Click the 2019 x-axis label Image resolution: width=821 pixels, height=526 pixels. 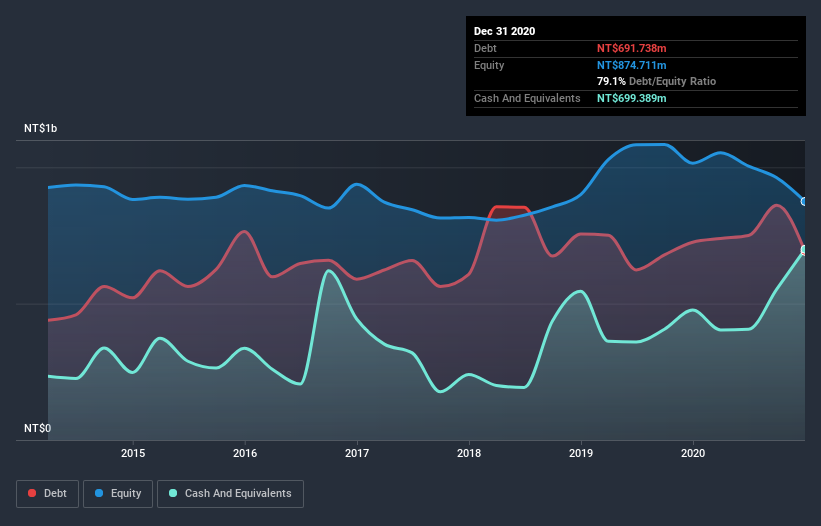[581, 453]
